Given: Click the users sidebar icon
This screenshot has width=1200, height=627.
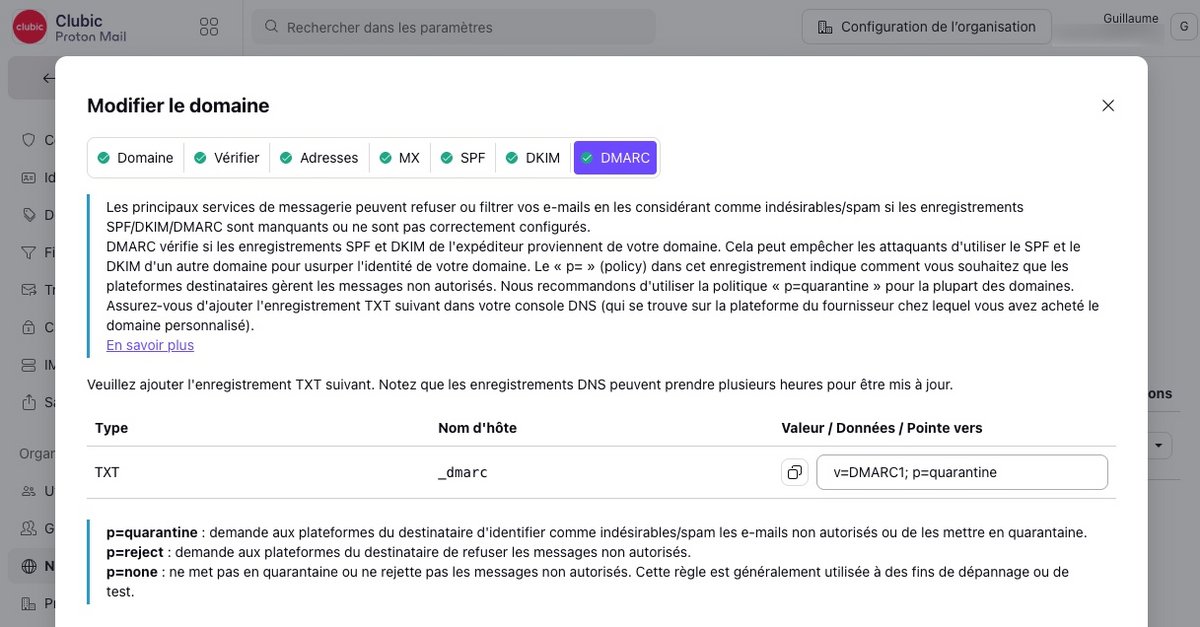Looking at the screenshot, I should [29, 491].
